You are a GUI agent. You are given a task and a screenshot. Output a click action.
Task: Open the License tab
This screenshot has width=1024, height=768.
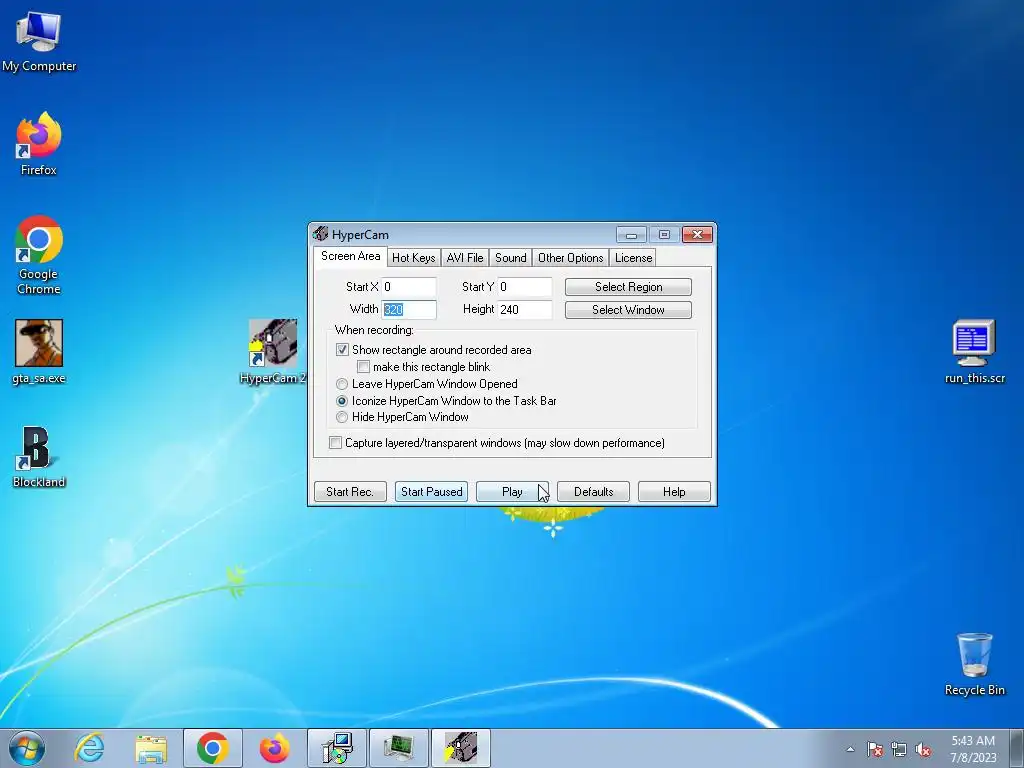coord(633,258)
